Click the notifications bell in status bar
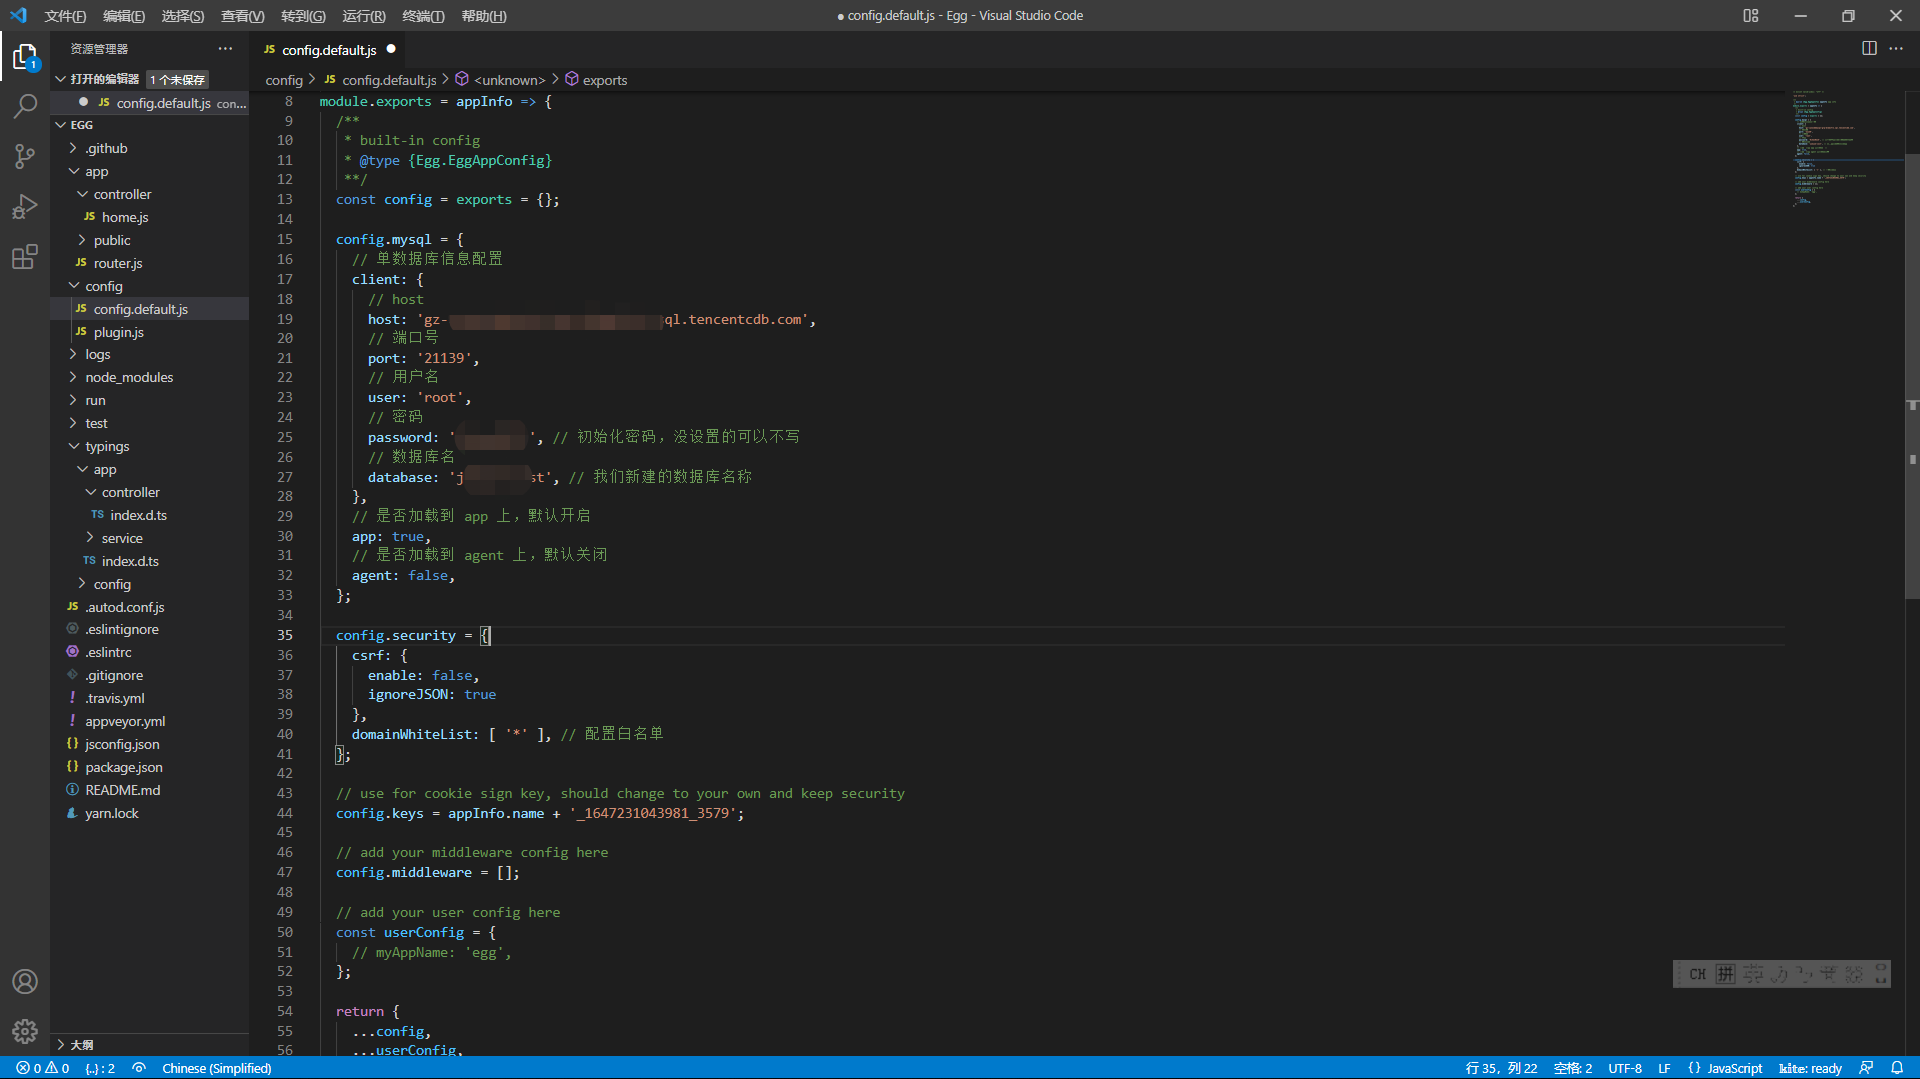This screenshot has height=1079, width=1920. coord(1897,1068)
